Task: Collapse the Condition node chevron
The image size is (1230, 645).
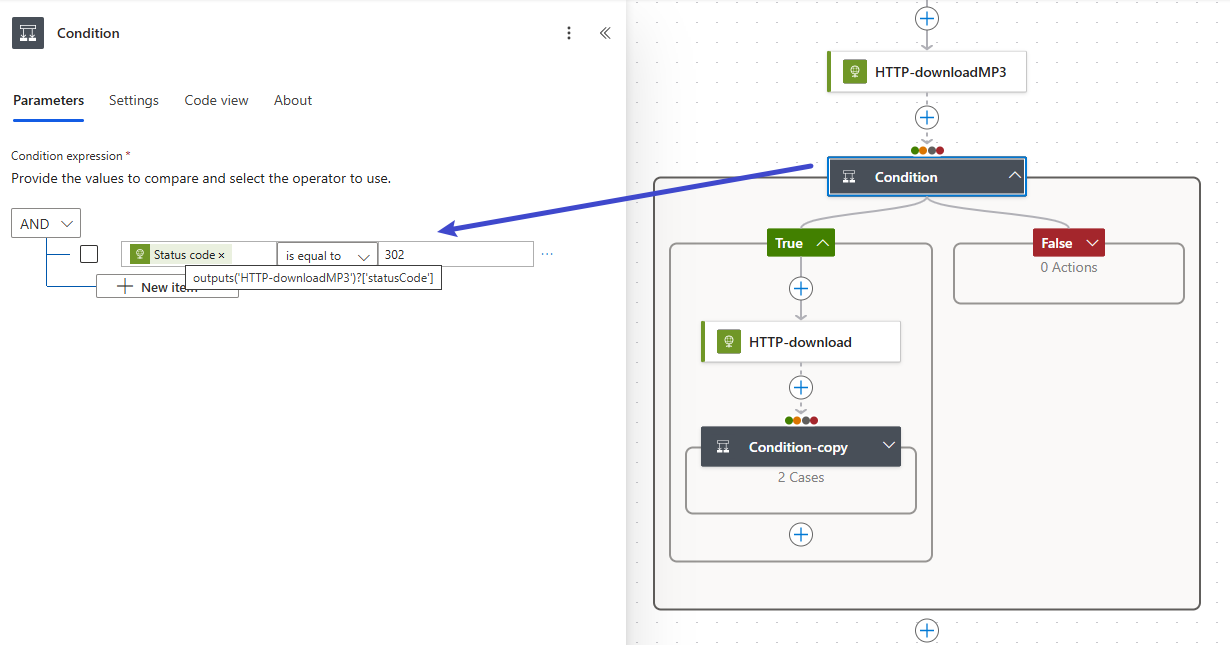Action: pyautogui.click(x=1014, y=177)
